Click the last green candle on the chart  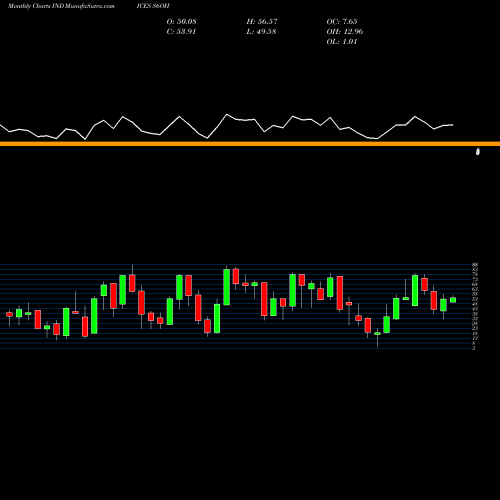click(453, 300)
